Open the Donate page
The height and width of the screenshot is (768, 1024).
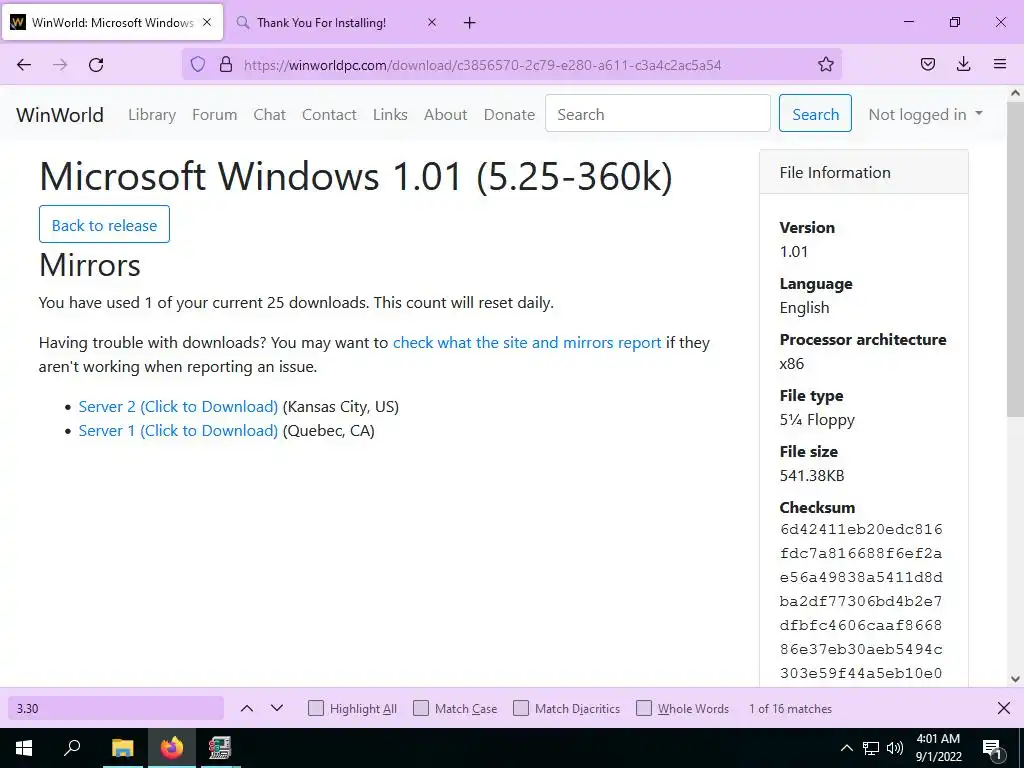pos(509,114)
